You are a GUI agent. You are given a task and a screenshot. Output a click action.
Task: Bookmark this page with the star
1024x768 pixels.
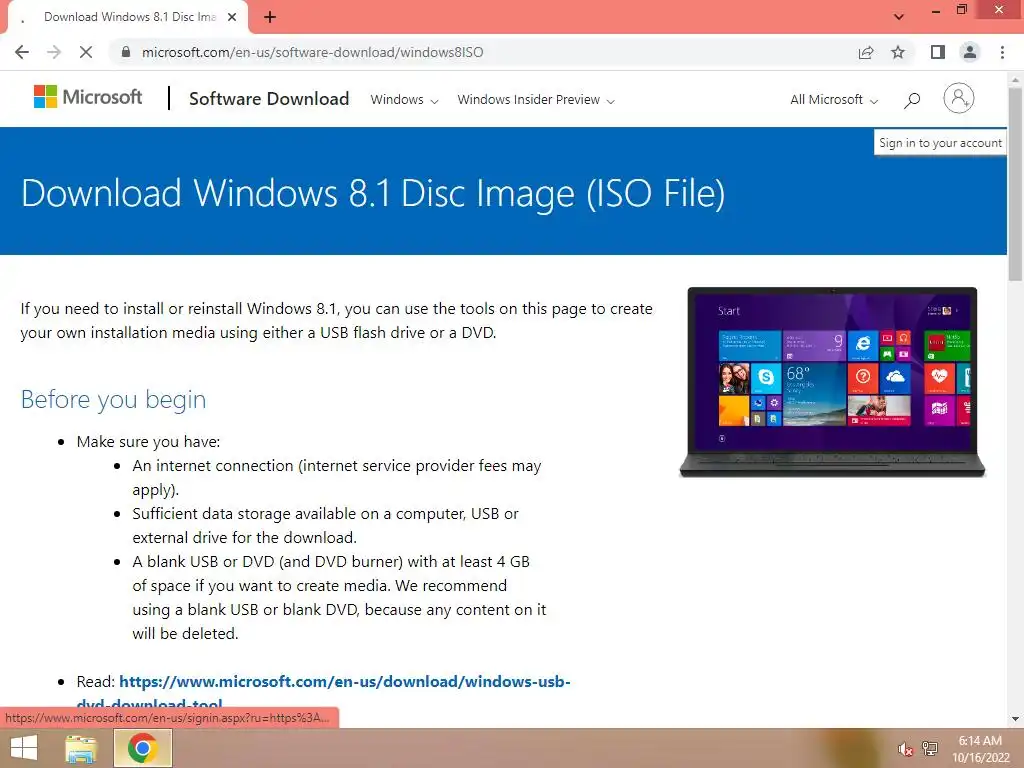point(898,52)
